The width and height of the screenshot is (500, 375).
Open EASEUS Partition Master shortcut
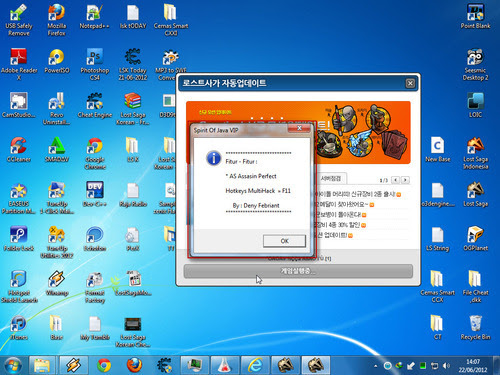(19, 198)
